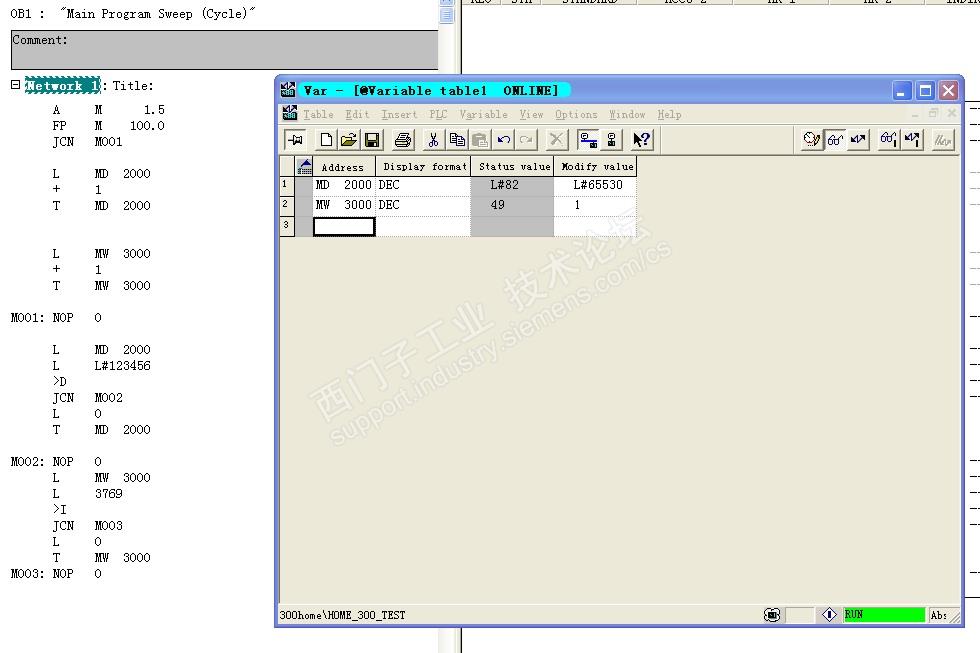Viewport: 980px width, 653px height.
Task: Click the 300home\HOME_300_TEST path text
Action: click(x=342, y=616)
